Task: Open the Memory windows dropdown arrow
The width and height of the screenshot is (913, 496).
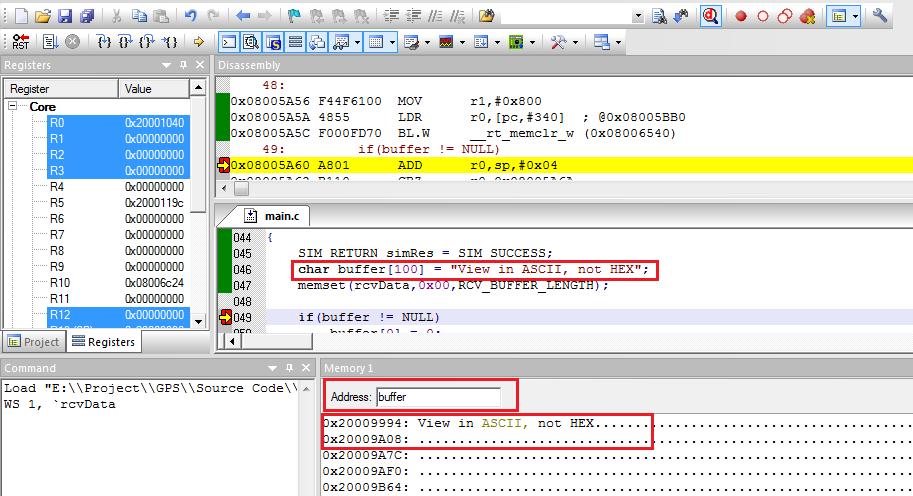Action: tap(392, 42)
